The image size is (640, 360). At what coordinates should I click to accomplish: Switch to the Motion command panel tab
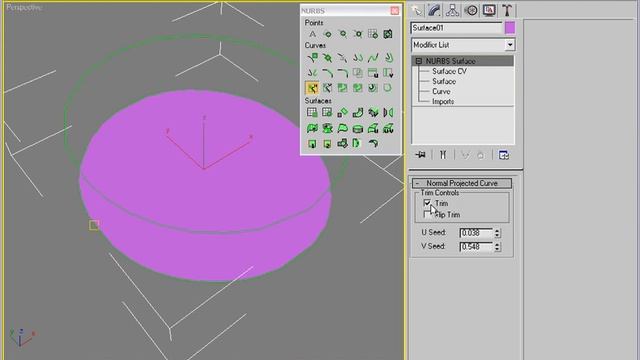[x=471, y=10]
